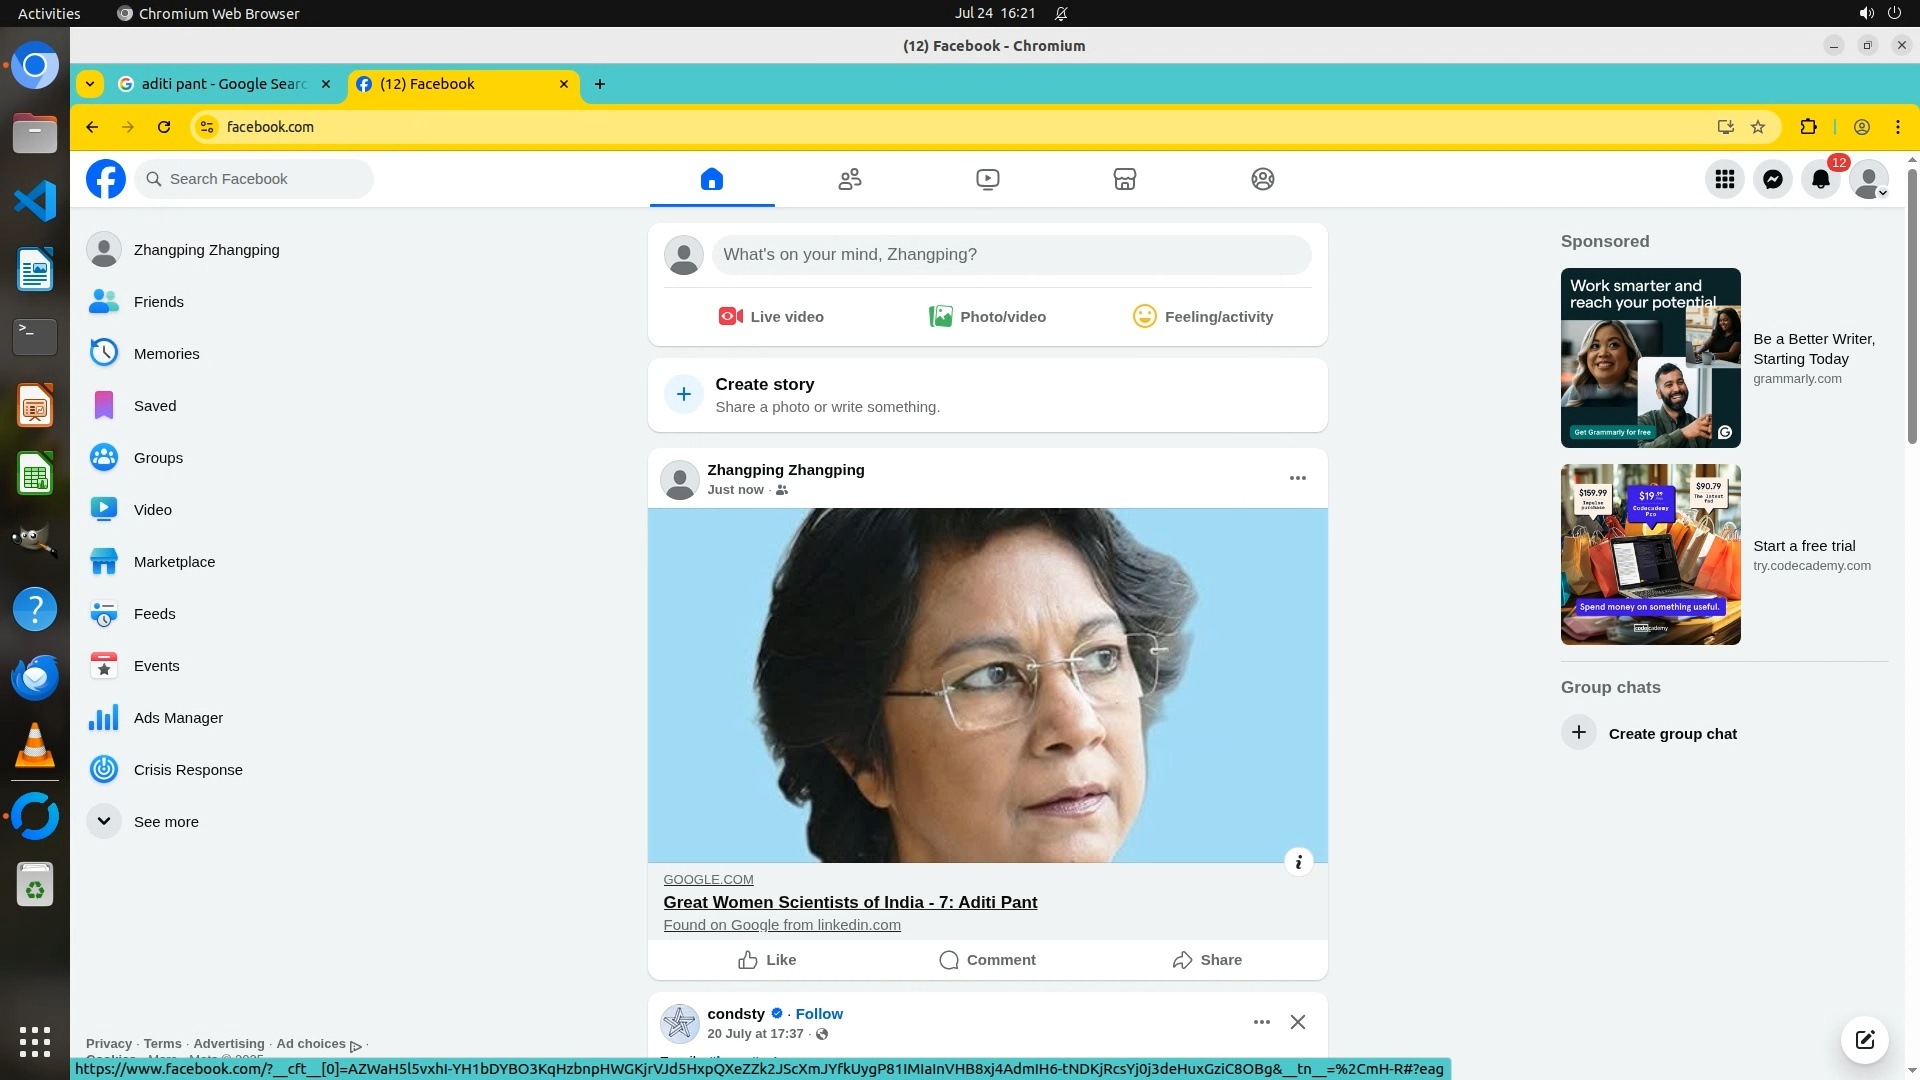Toggle system notifications bell in top bar

(1061, 14)
